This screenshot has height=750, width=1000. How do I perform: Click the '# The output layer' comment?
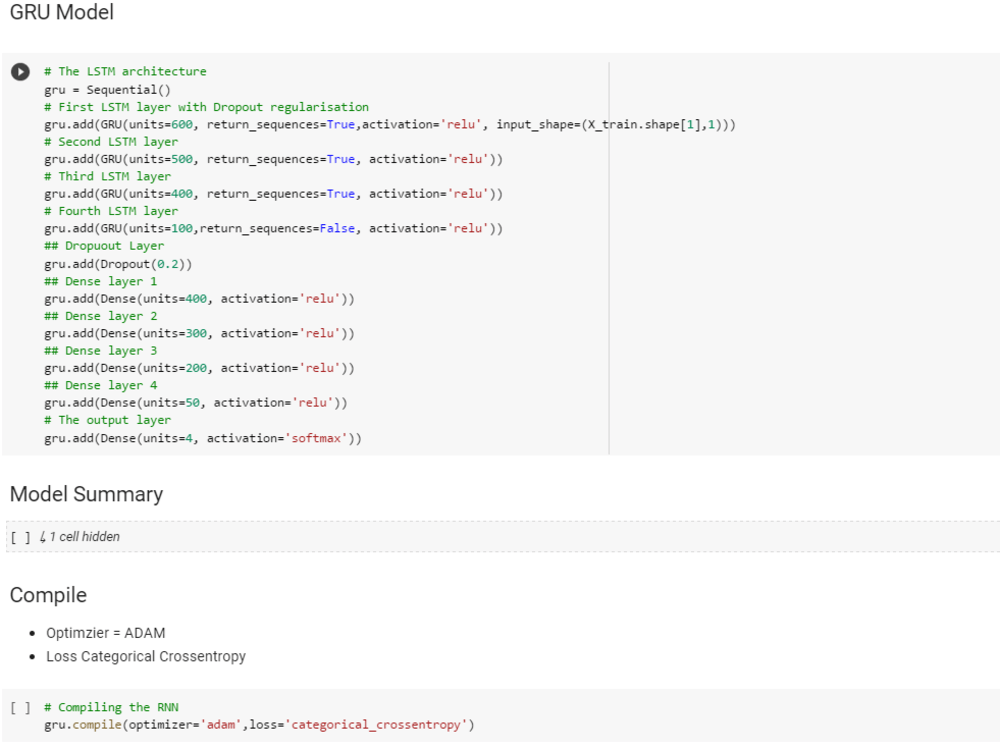108,420
